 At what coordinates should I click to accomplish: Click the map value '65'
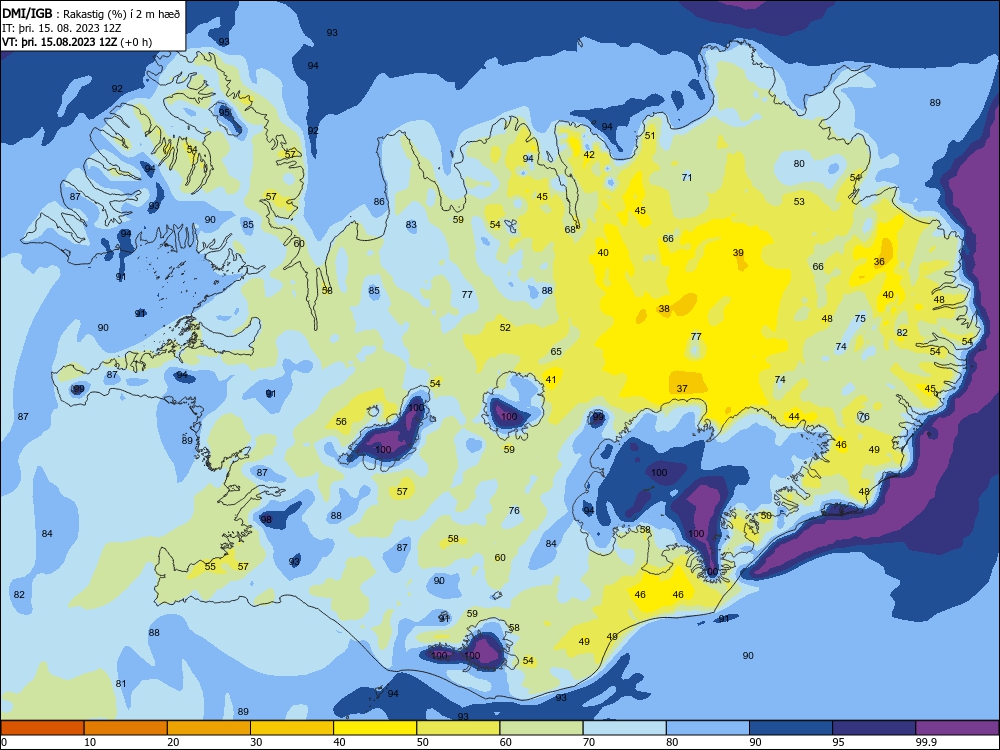(x=556, y=351)
